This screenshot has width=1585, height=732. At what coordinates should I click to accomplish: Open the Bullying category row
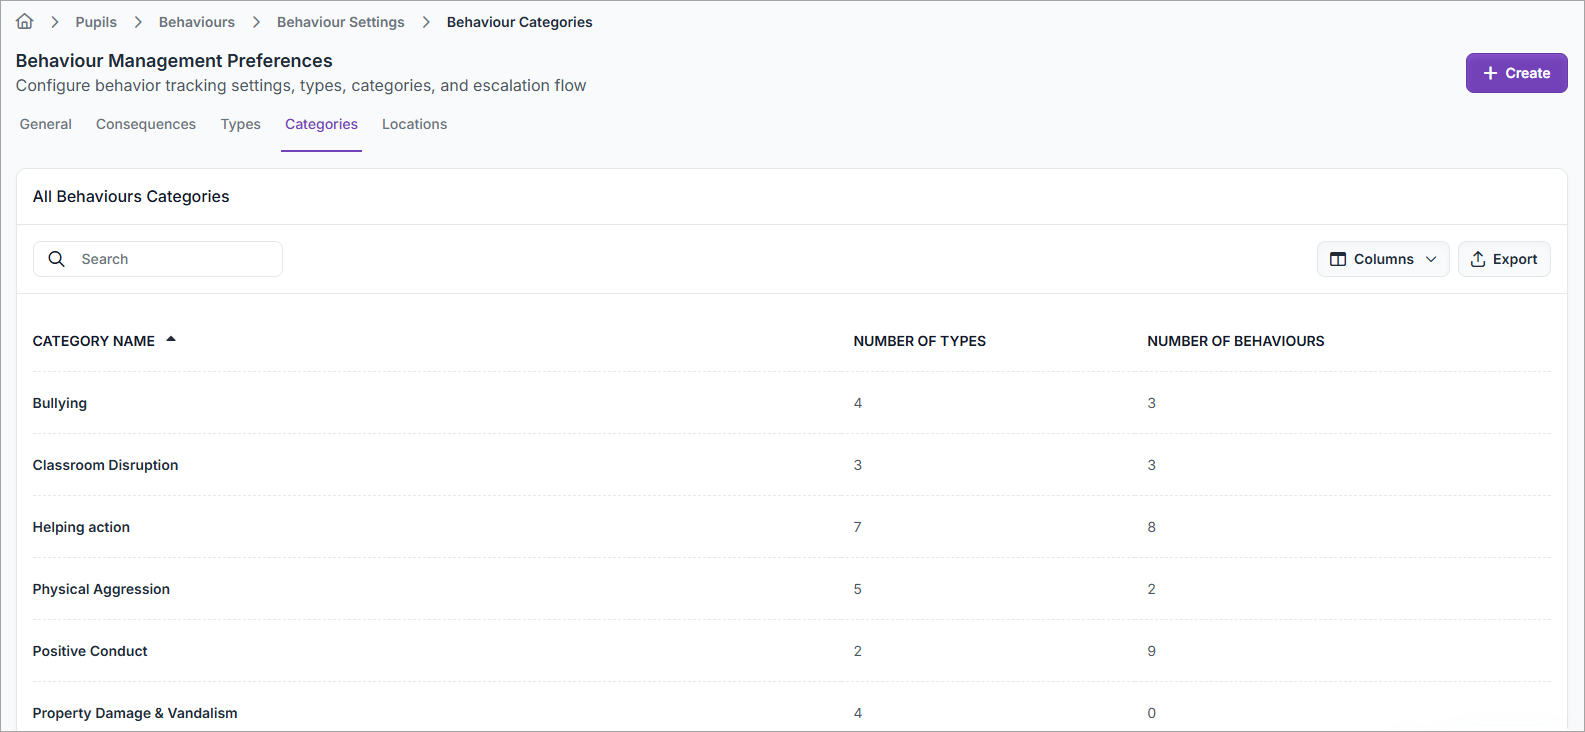tap(60, 403)
